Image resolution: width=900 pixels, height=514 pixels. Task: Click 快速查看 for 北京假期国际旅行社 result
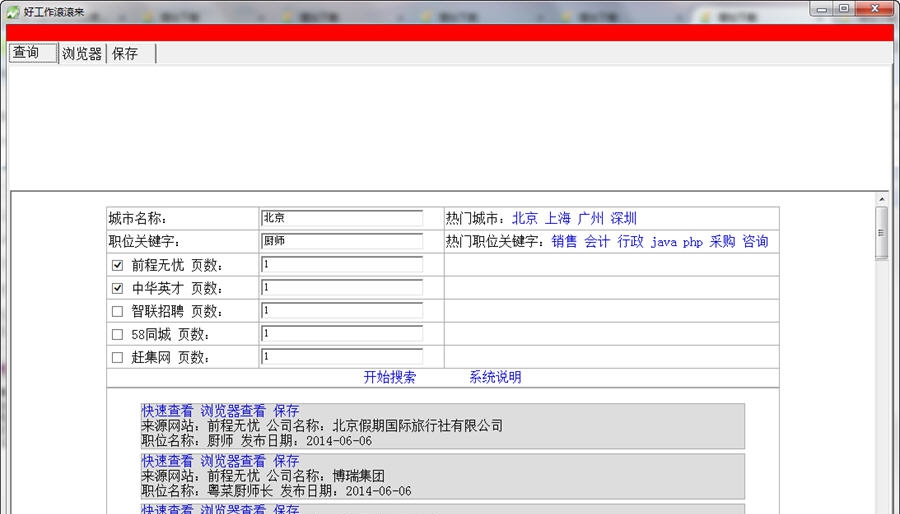[168, 411]
